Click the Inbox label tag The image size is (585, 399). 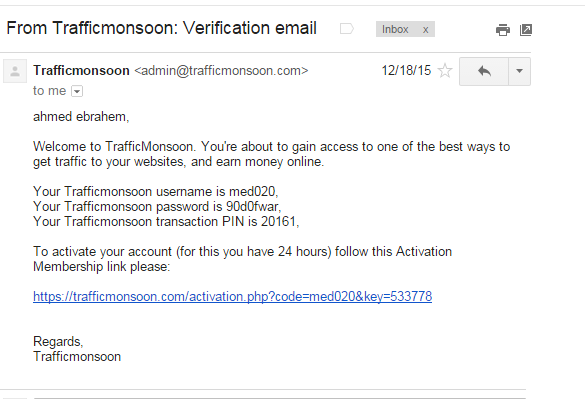pyautogui.click(x=395, y=29)
